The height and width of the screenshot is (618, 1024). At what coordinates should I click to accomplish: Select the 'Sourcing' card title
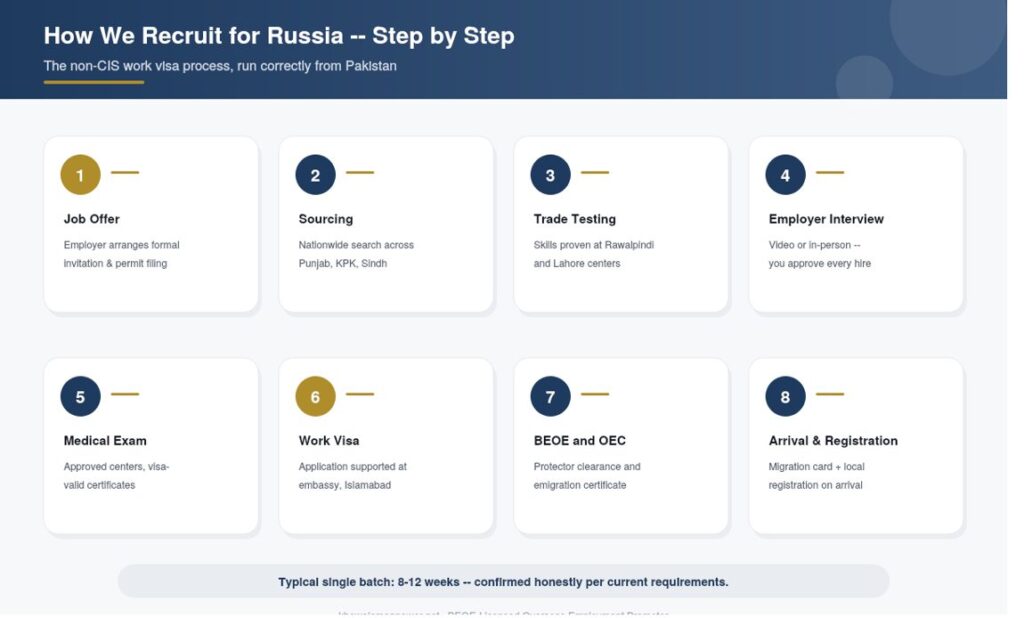pos(326,219)
